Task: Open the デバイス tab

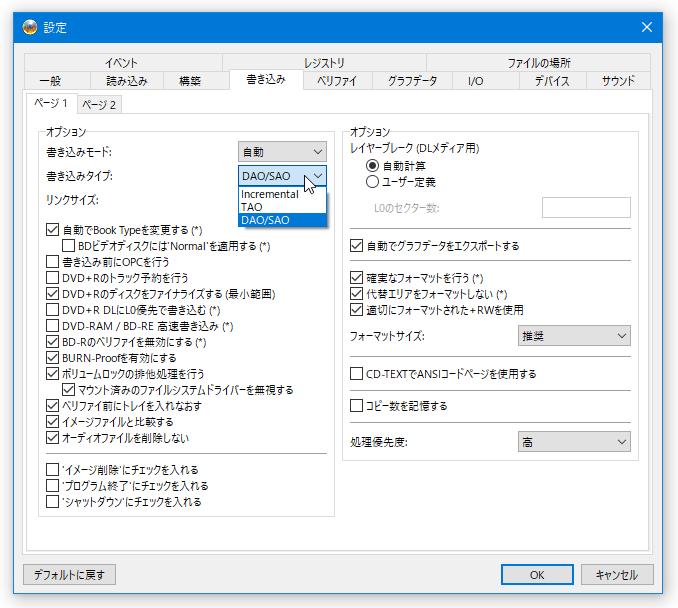Action: pos(552,81)
